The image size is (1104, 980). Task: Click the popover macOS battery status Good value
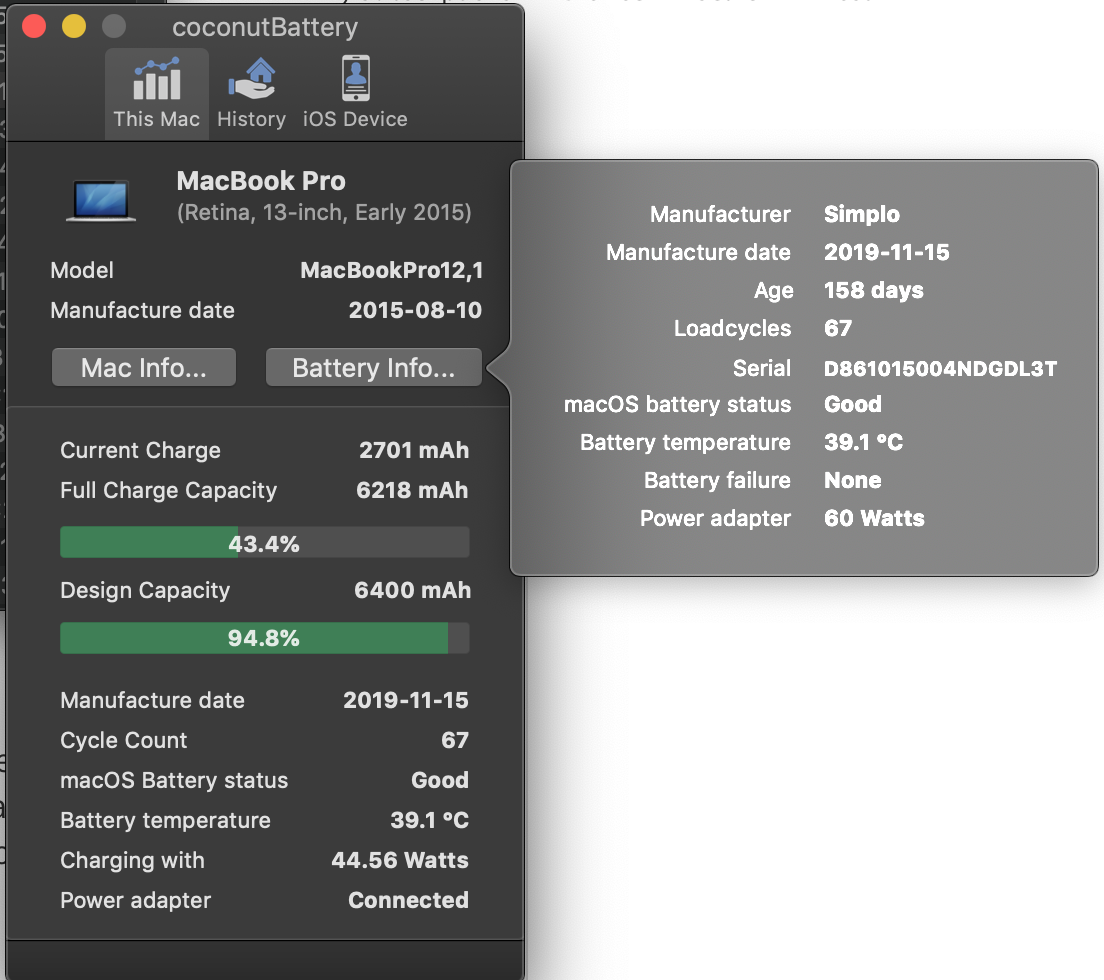[x=853, y=404]
